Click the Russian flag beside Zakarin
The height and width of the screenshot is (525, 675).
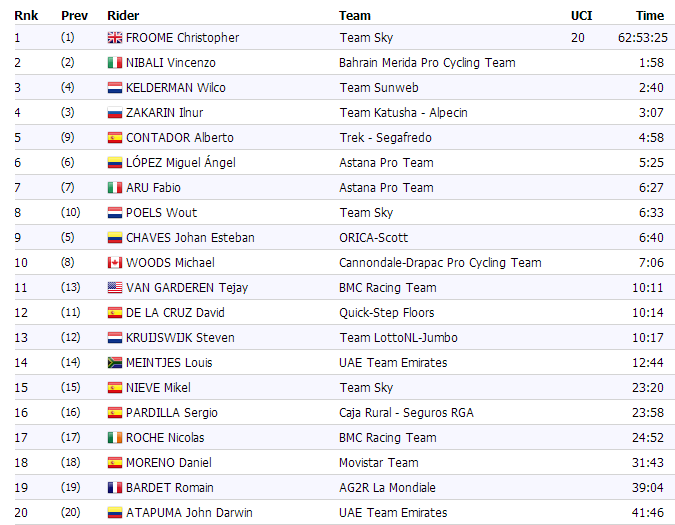pos(115,113)
